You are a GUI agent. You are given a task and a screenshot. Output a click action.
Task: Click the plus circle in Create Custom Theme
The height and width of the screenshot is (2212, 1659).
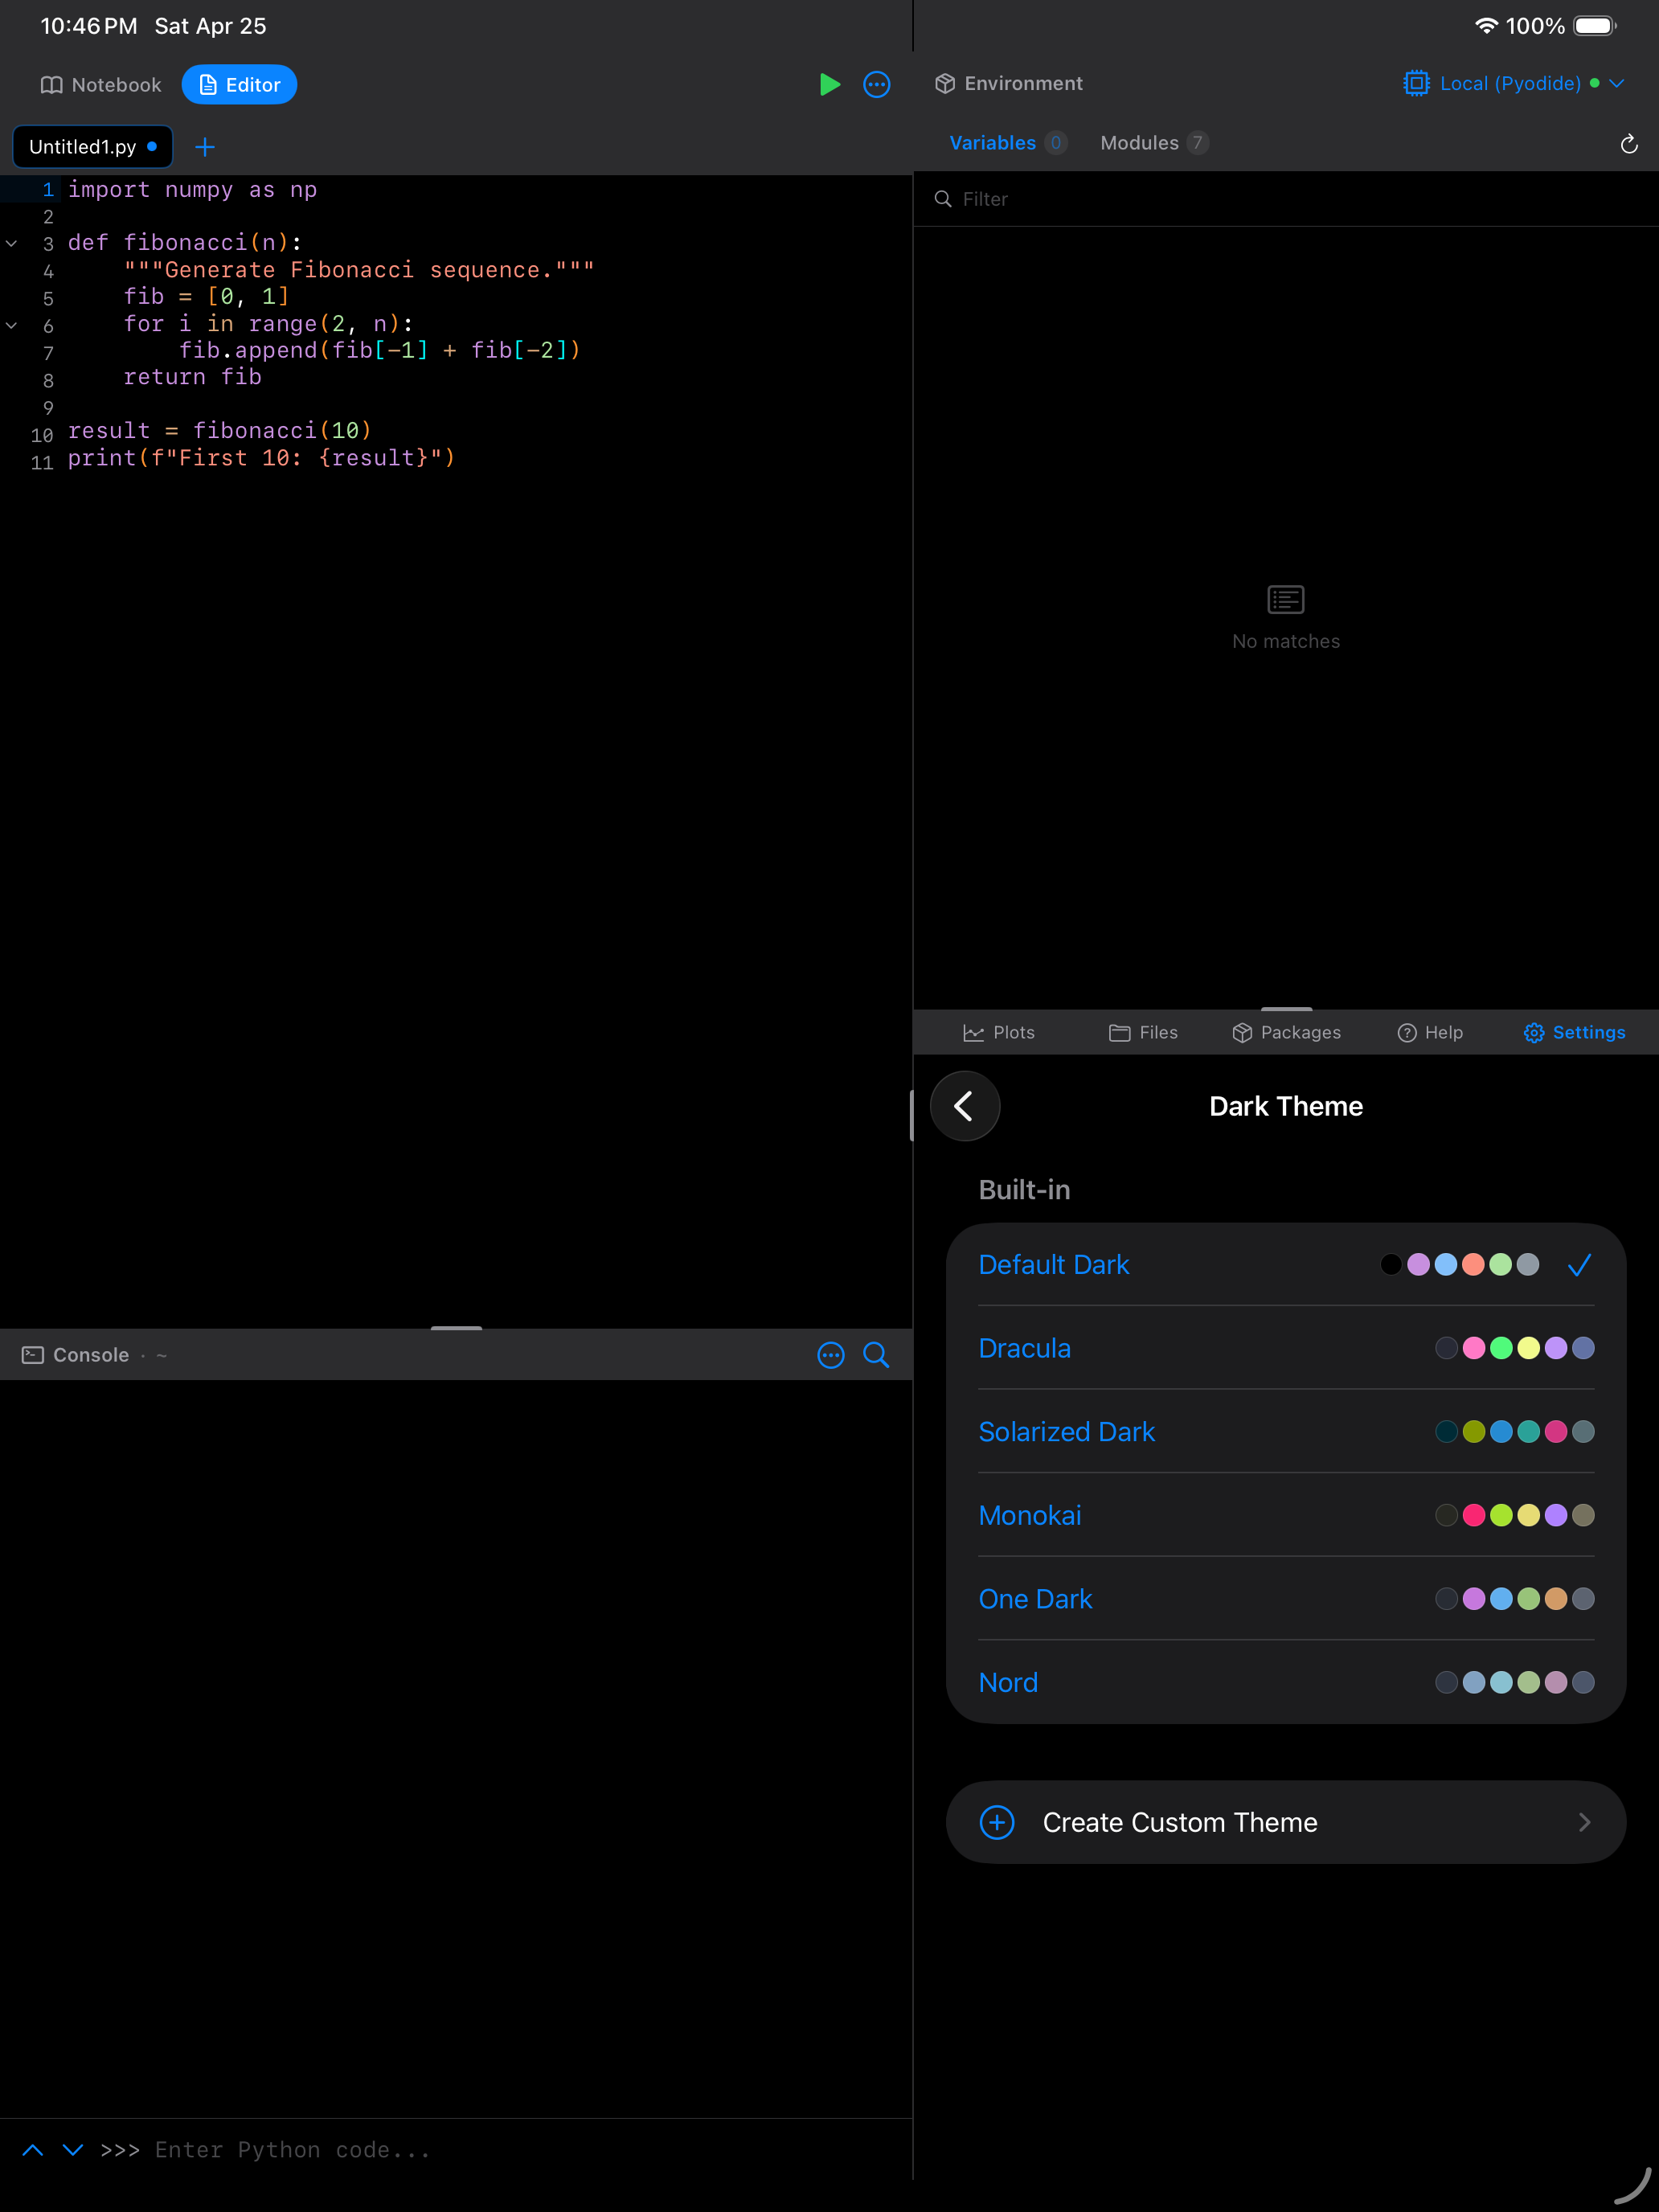tap(997, 1822)
